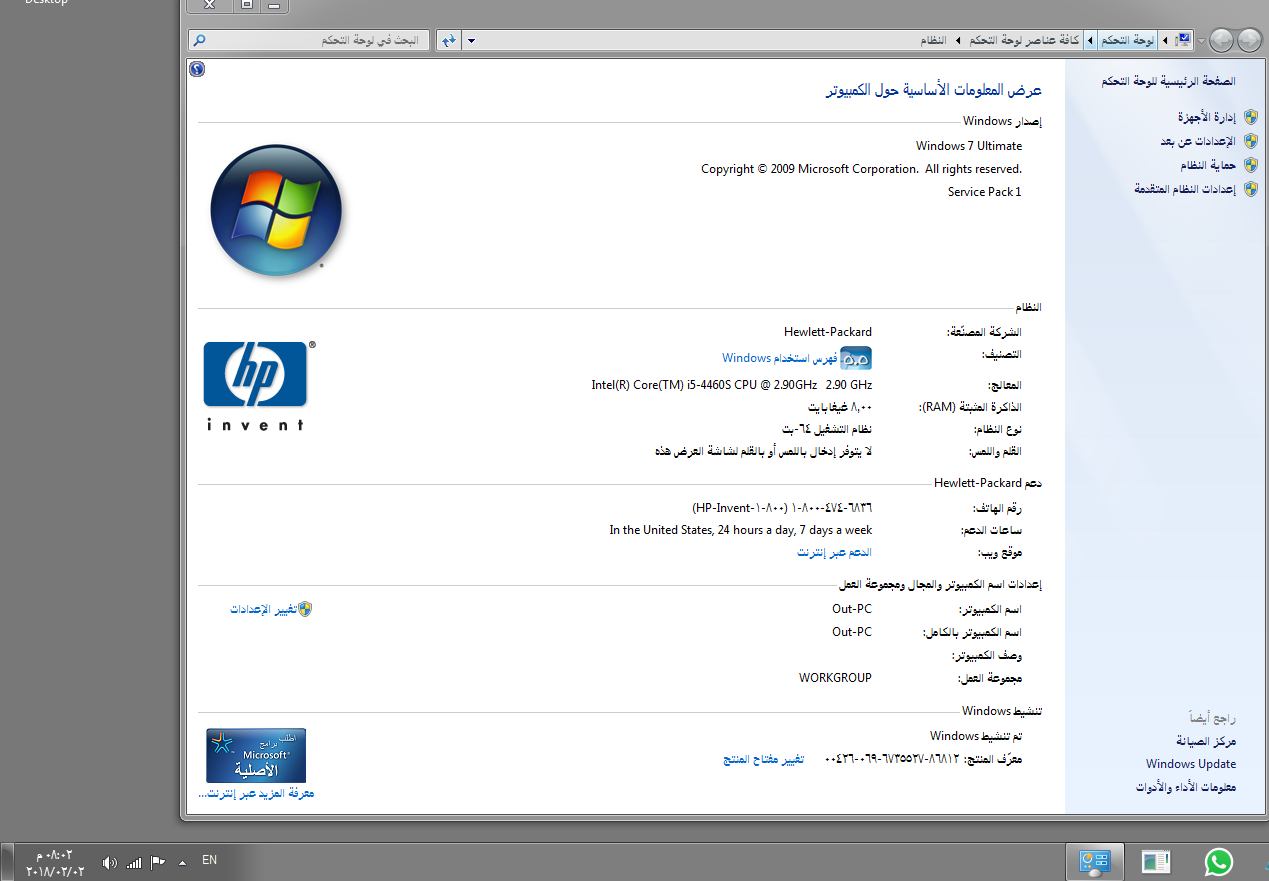Open Learn more online (معرفة المزيد عبر إنترنت) link
Viewport: 1269px width, 881px height.
tap(257, 793)
